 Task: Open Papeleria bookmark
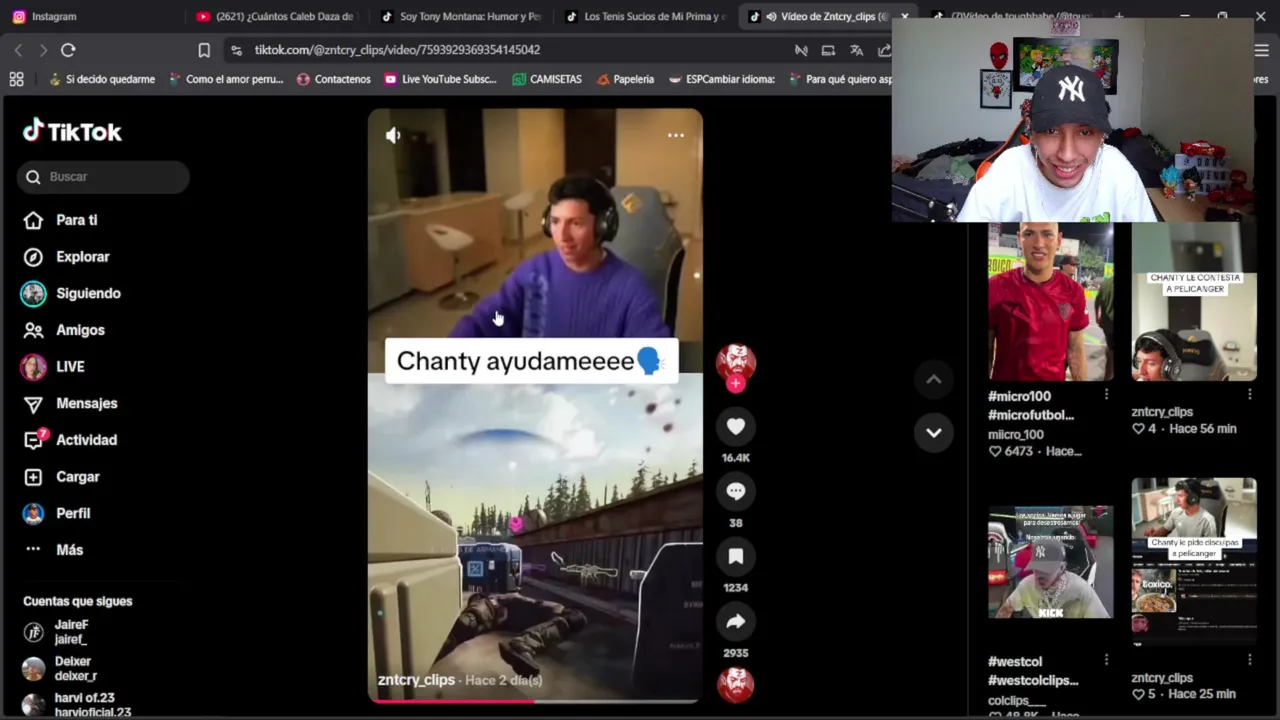click(625, 79)
